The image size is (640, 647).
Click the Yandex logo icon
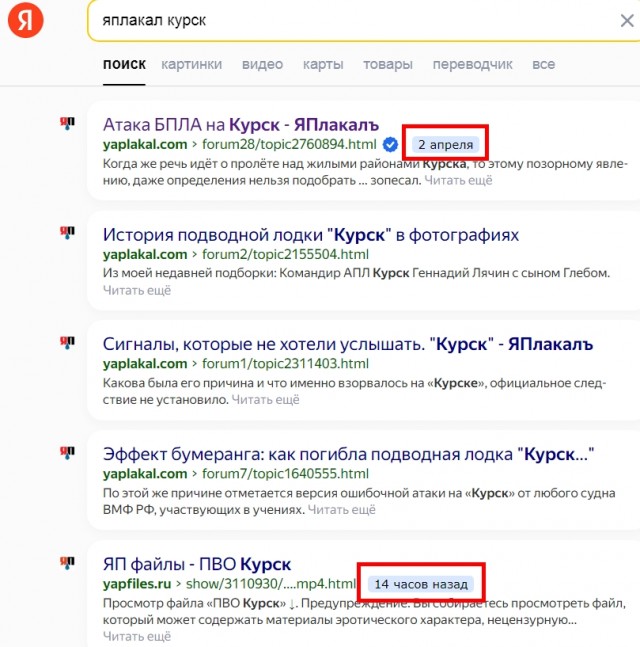tap(26, 19)
